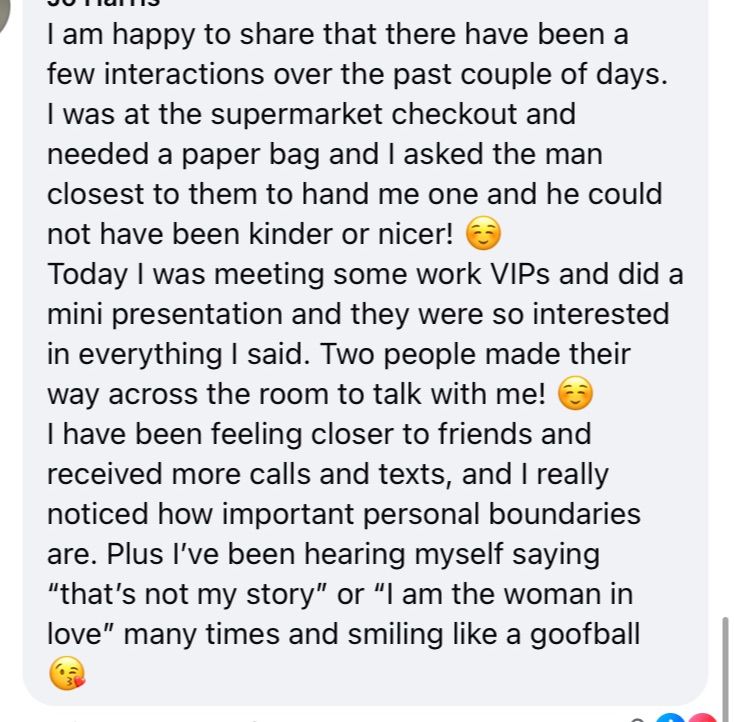The height and width of the screenshot is (722, 734).
Task: Click the words "paper bag" in the comment
Action: [250, 155]
